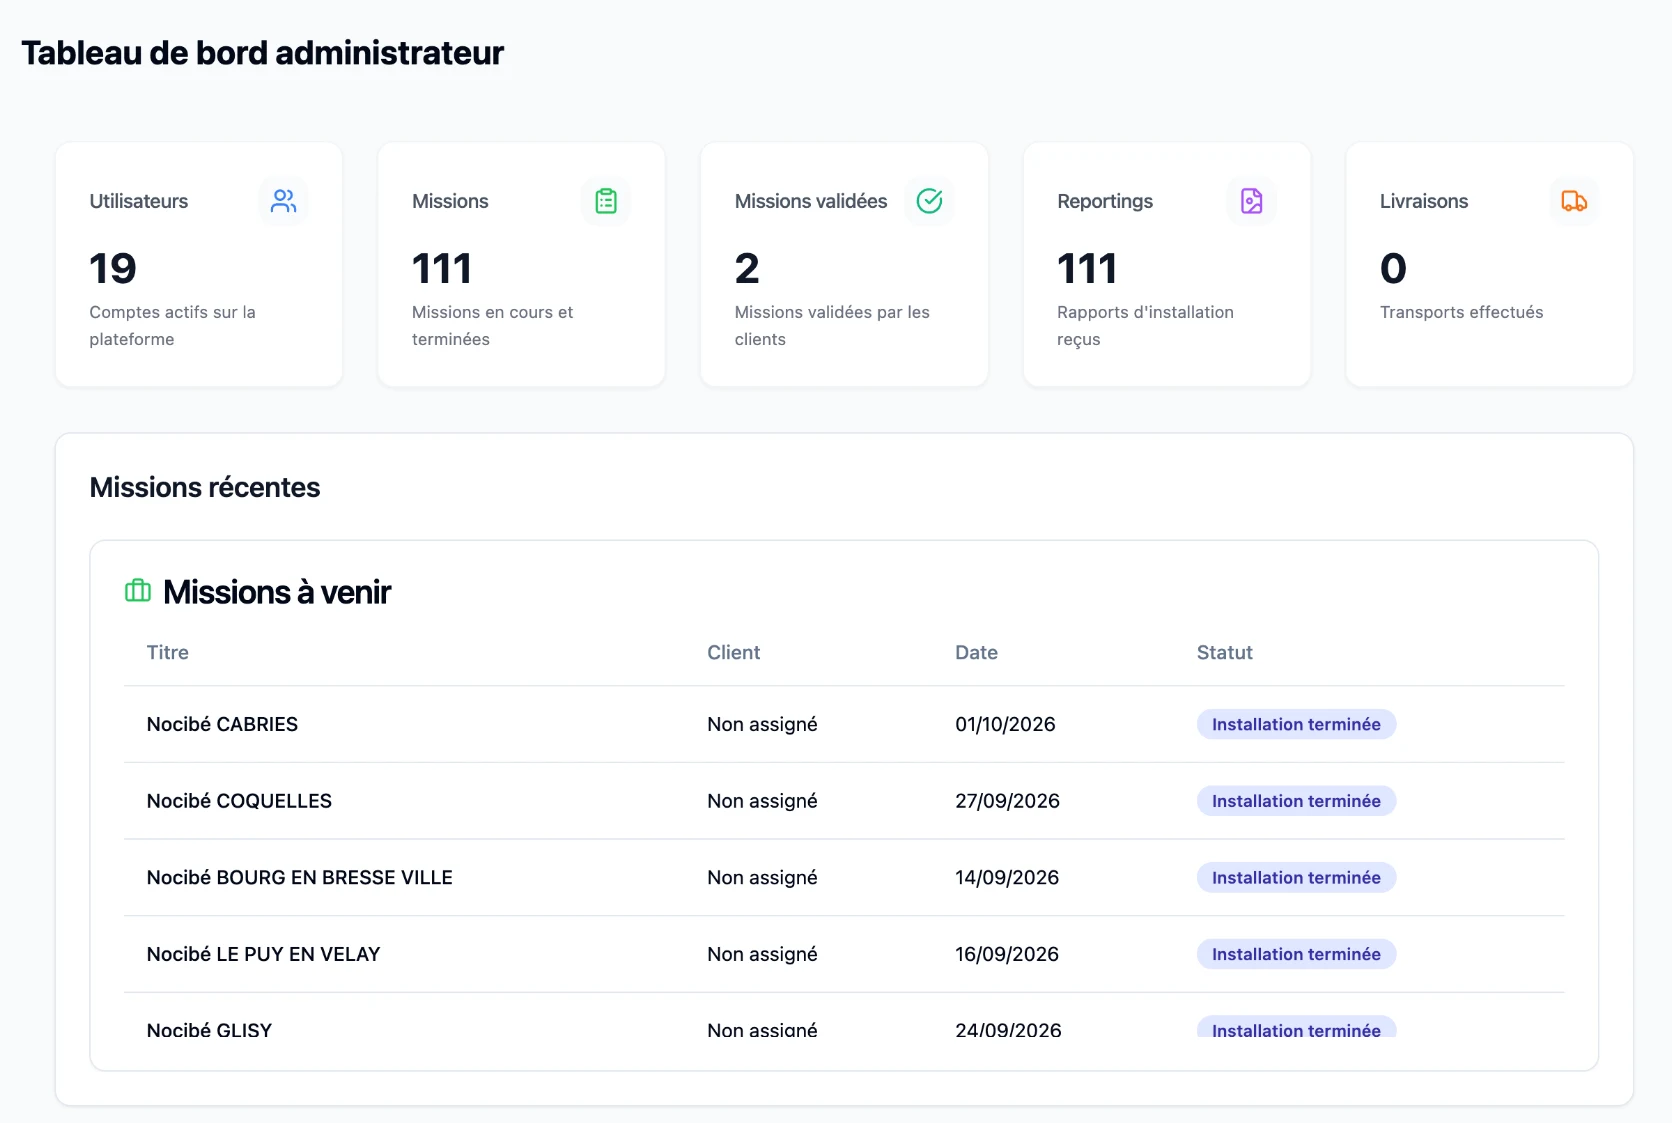Click Installation terminée badge for Nocibé CABRIES
1672x1123 pixels.
pyautogui.click(x=1296, y=724)
